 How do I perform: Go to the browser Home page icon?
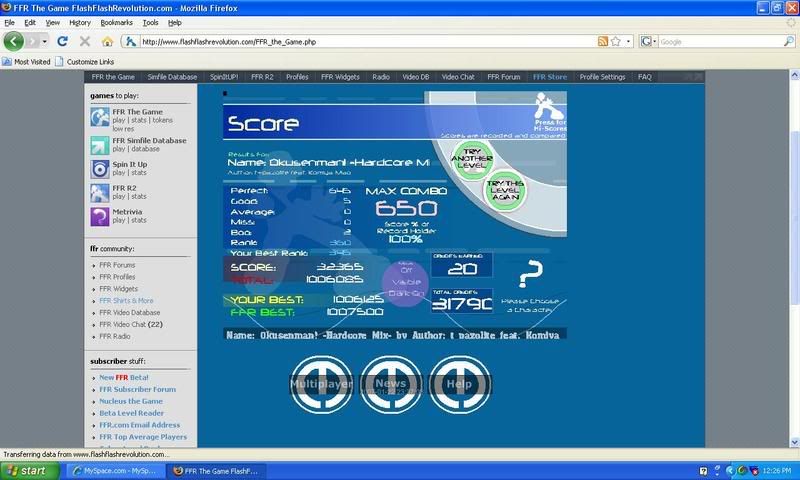(107, 42)
